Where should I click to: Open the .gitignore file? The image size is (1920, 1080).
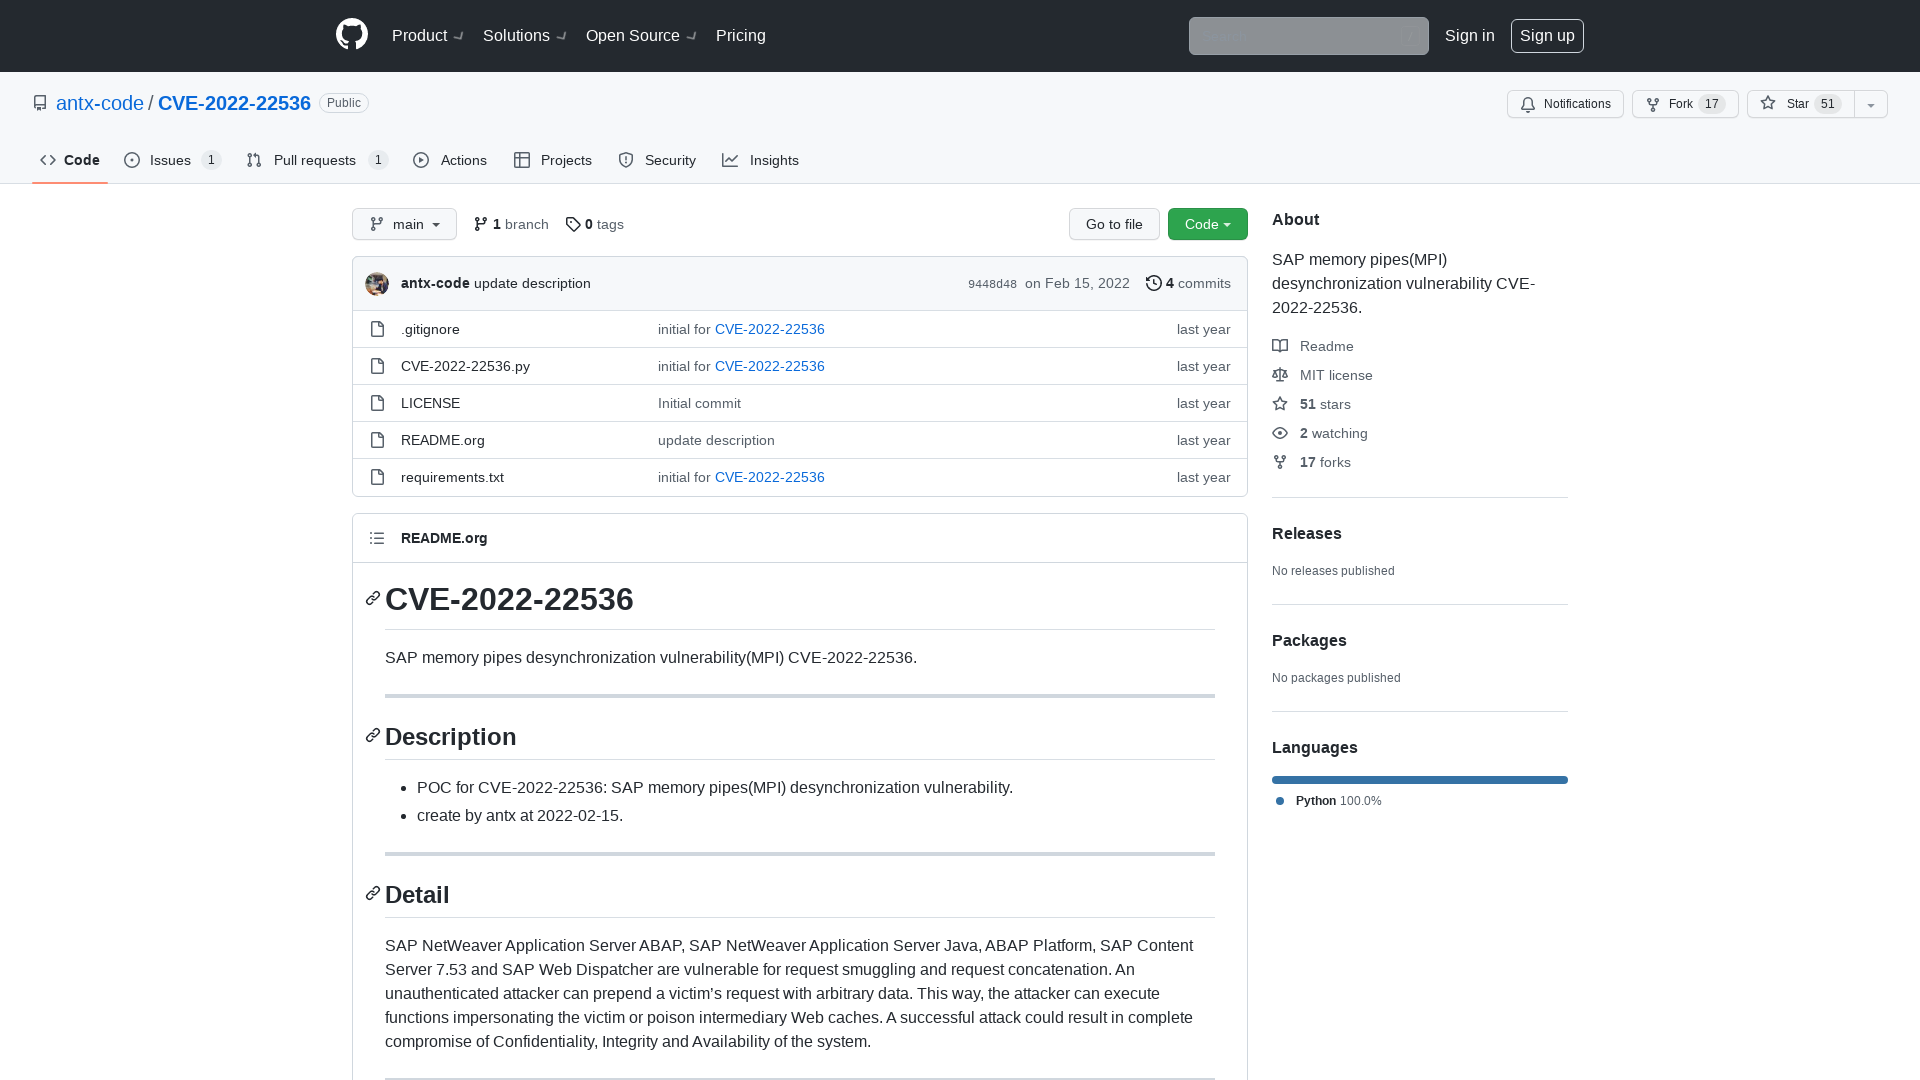click(430, 329)
